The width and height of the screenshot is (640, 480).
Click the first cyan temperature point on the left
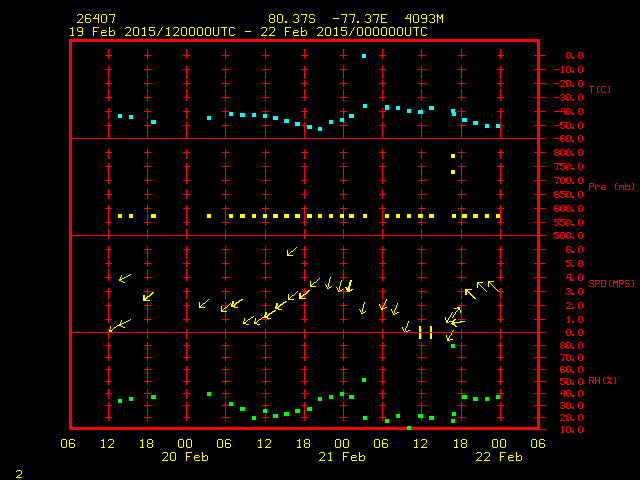tap(120, 116)
